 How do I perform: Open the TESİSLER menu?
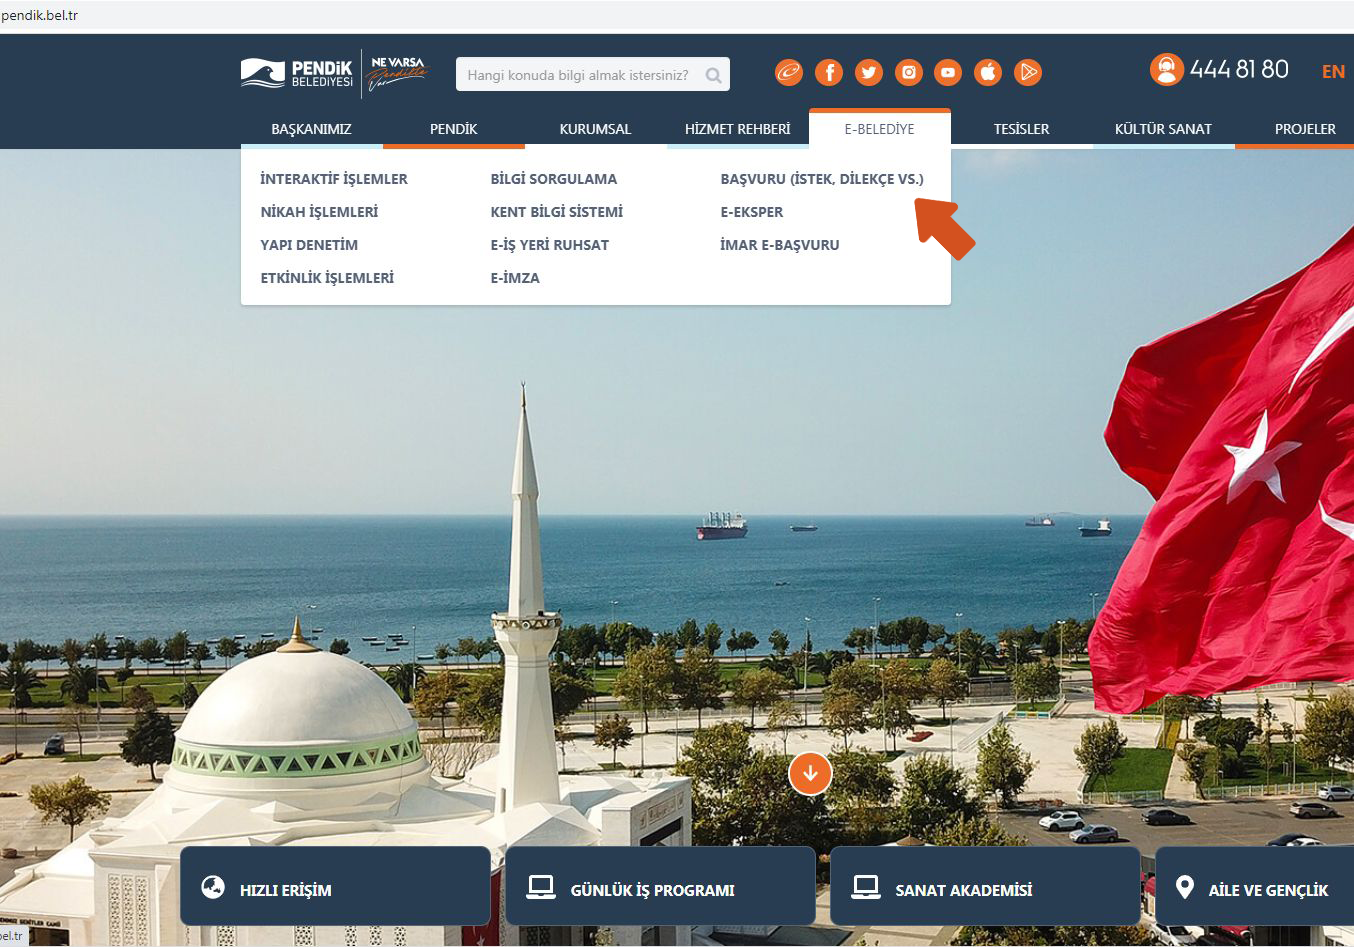pyautogui.click(x=1020, y=128)
